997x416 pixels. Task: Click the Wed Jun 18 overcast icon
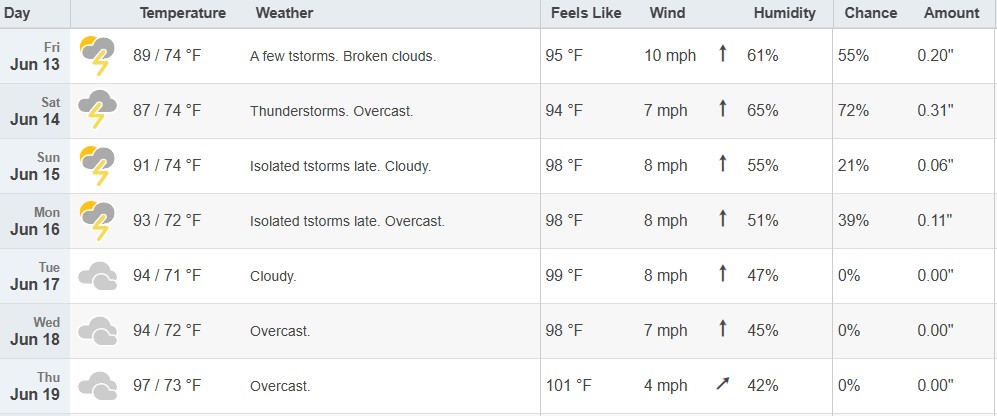click(x=97, y=331)
